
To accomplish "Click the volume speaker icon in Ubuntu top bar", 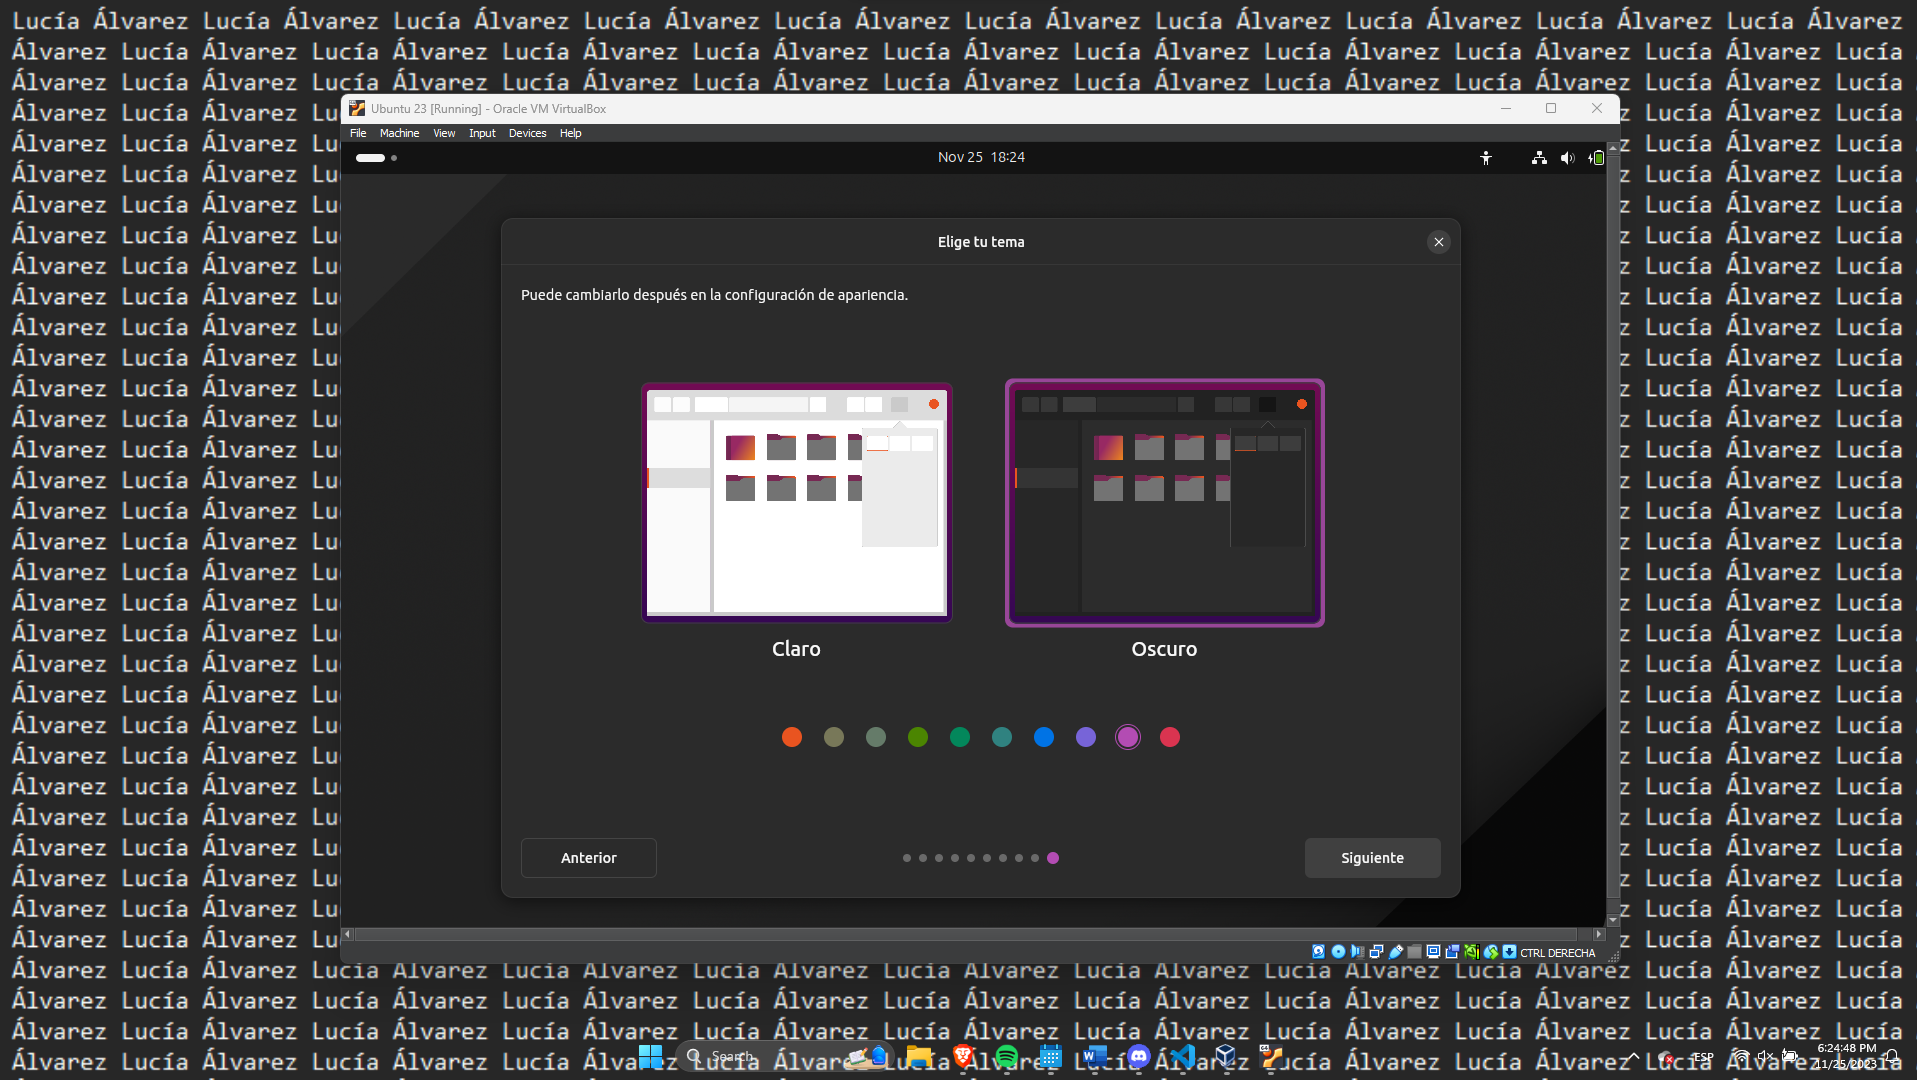I will pyautogui.click(x=1567, y=158).
